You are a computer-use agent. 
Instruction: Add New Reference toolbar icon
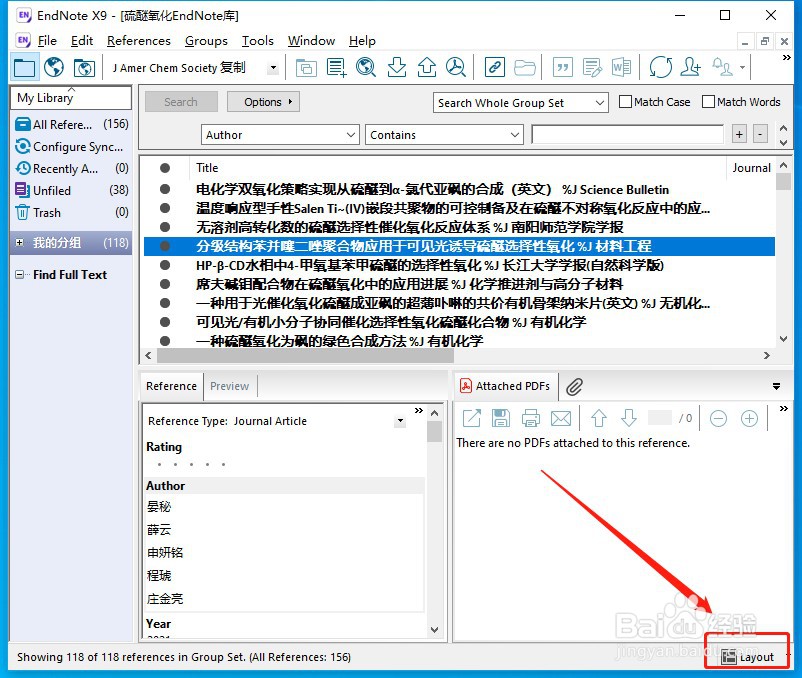tap(337, 67)
